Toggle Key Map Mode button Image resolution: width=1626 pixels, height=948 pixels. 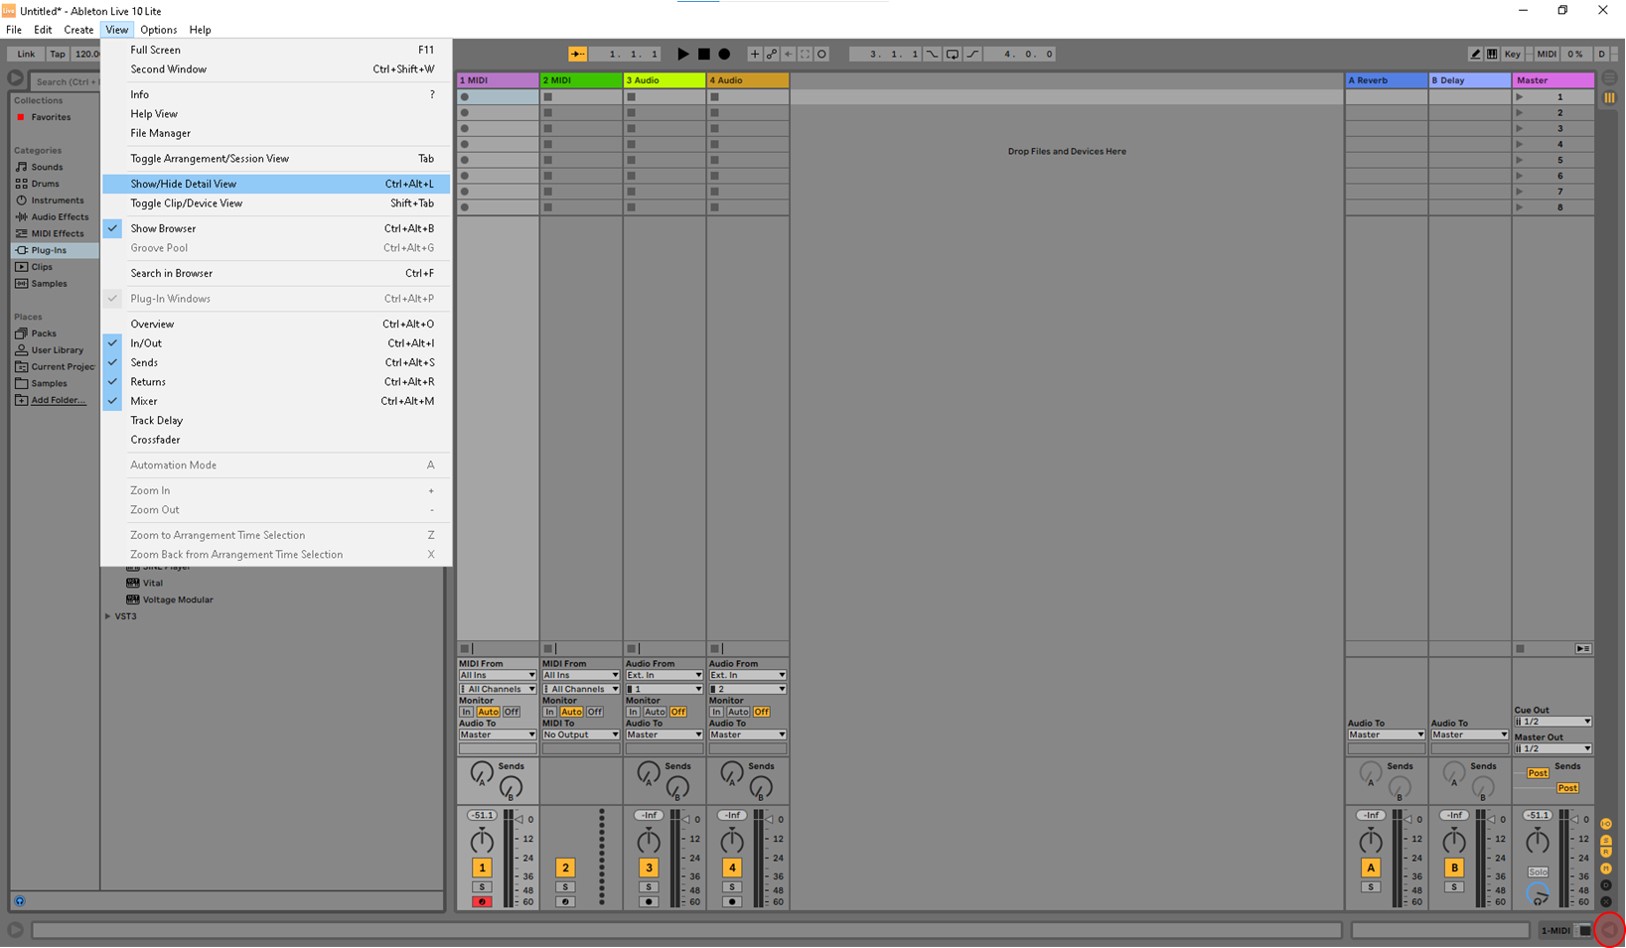(1512, 54)
